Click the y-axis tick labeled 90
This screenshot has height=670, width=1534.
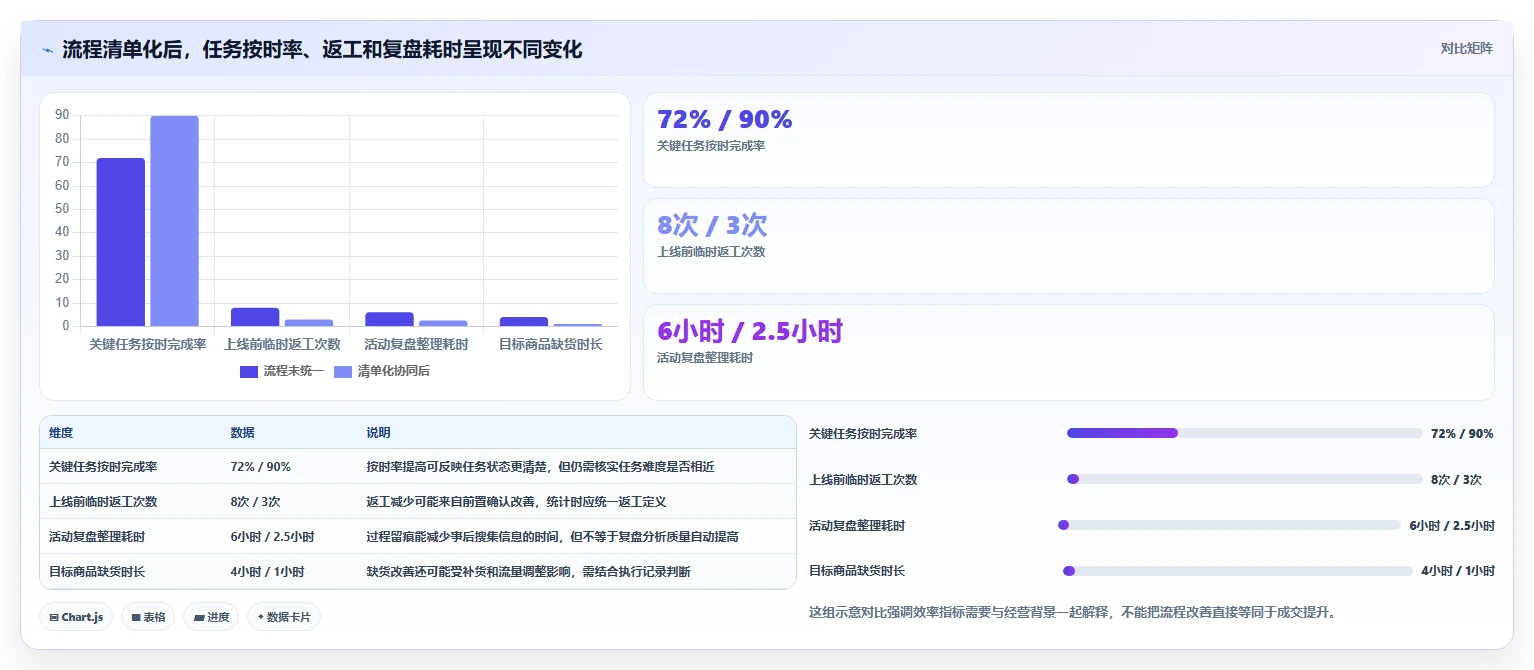(62, 115)
